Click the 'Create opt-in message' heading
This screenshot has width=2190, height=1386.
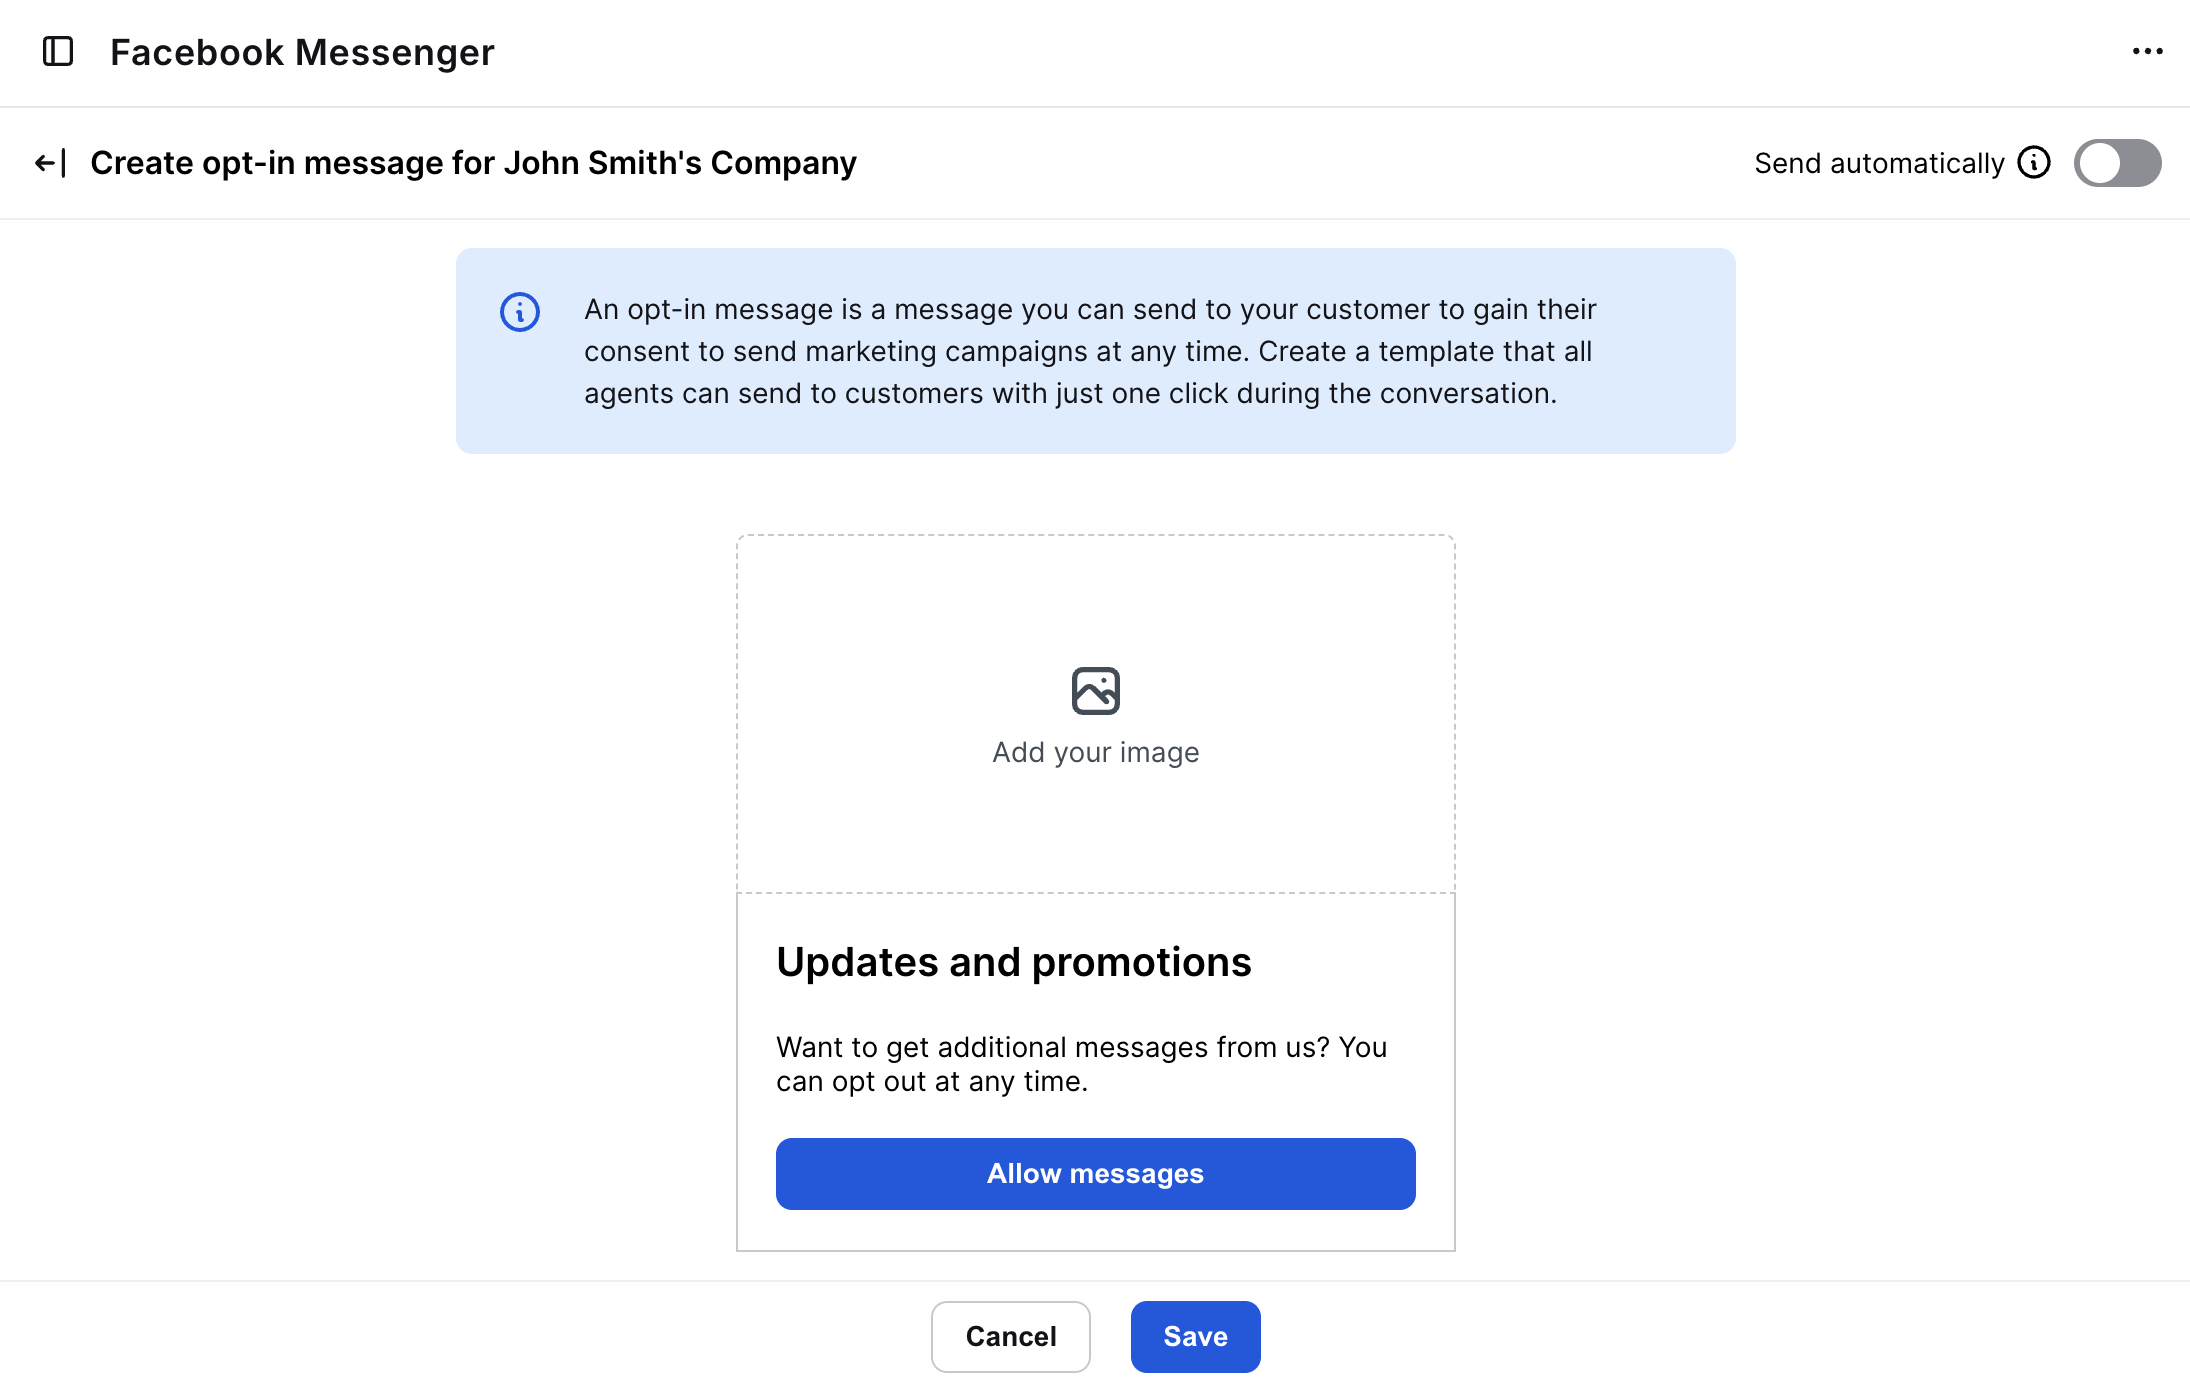(x=473, y=163)
